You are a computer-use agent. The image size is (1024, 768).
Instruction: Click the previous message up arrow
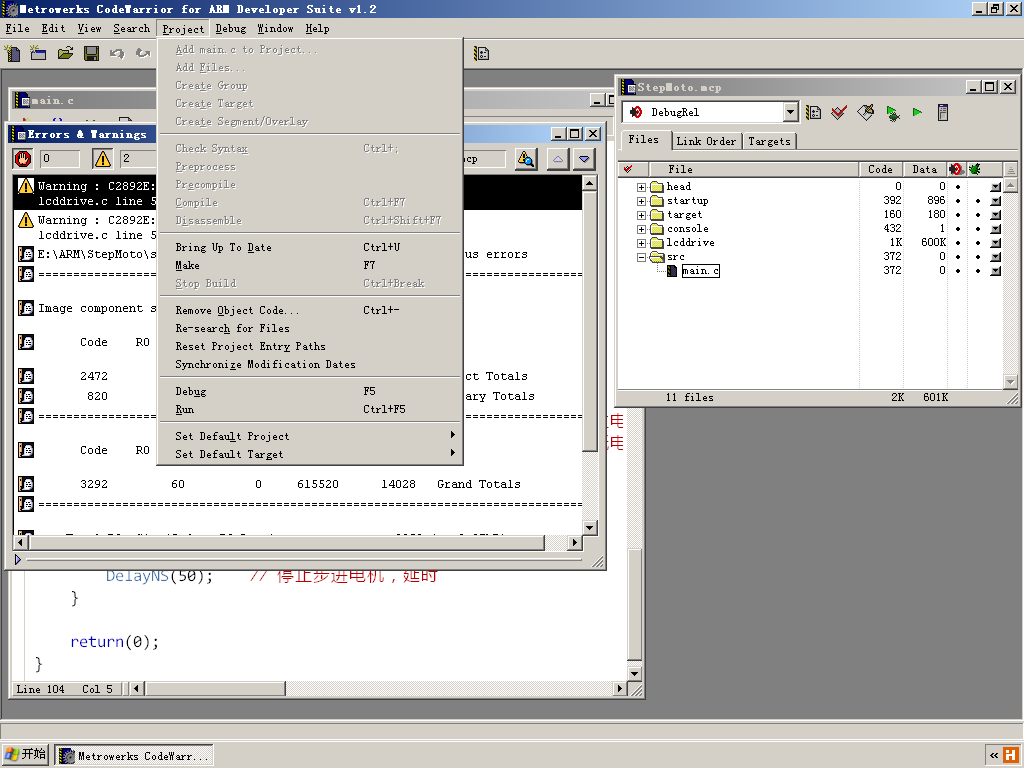click(557, 159)
